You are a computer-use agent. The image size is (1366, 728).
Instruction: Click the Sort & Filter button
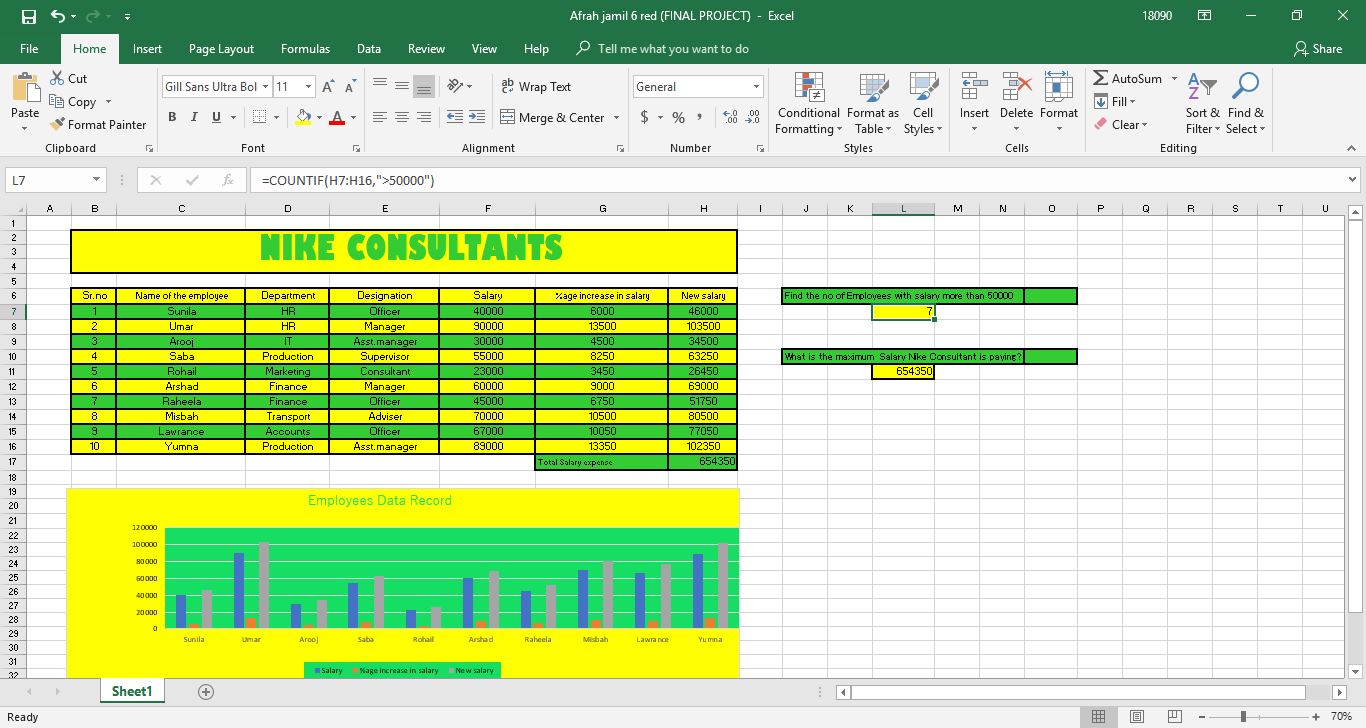[x=1202, y=105]
